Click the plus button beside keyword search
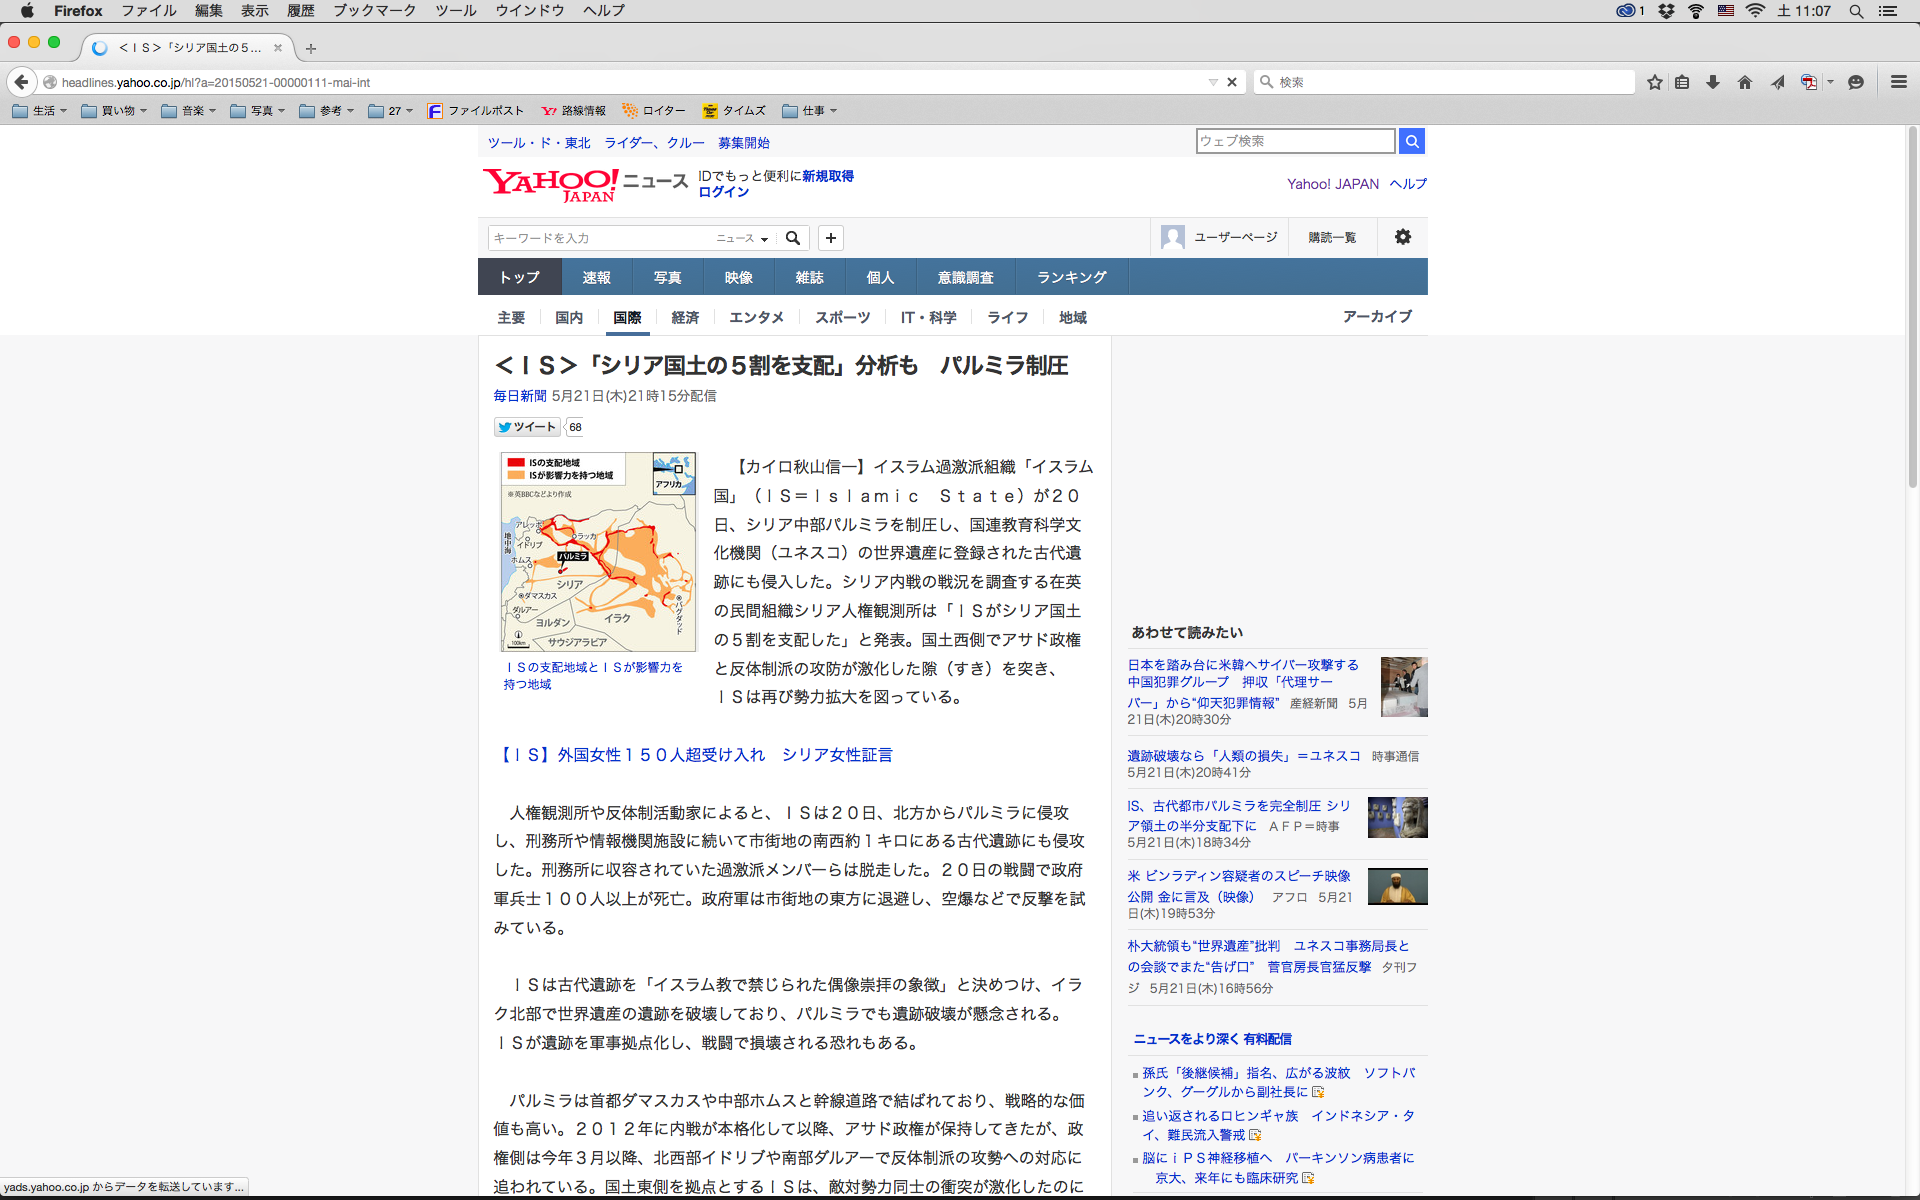Viewport: 1920px width, 1200px height. point(831,238)
